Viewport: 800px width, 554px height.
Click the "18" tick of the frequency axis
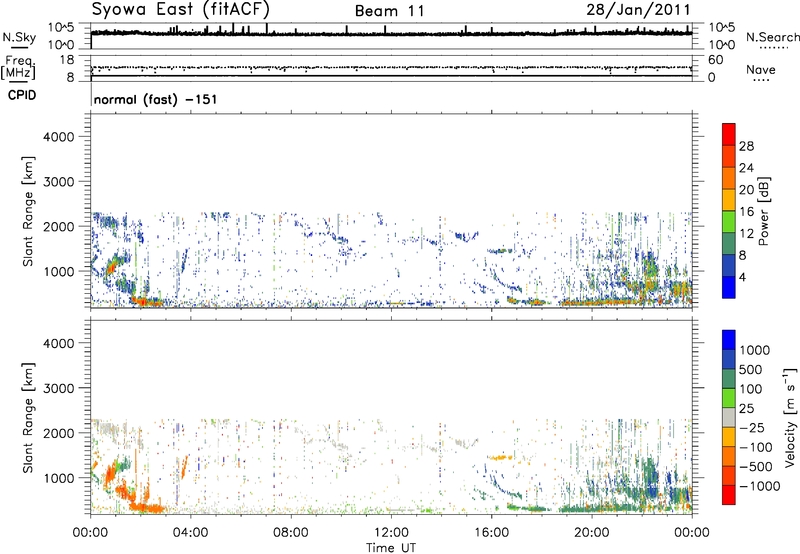tap(67, 60)
